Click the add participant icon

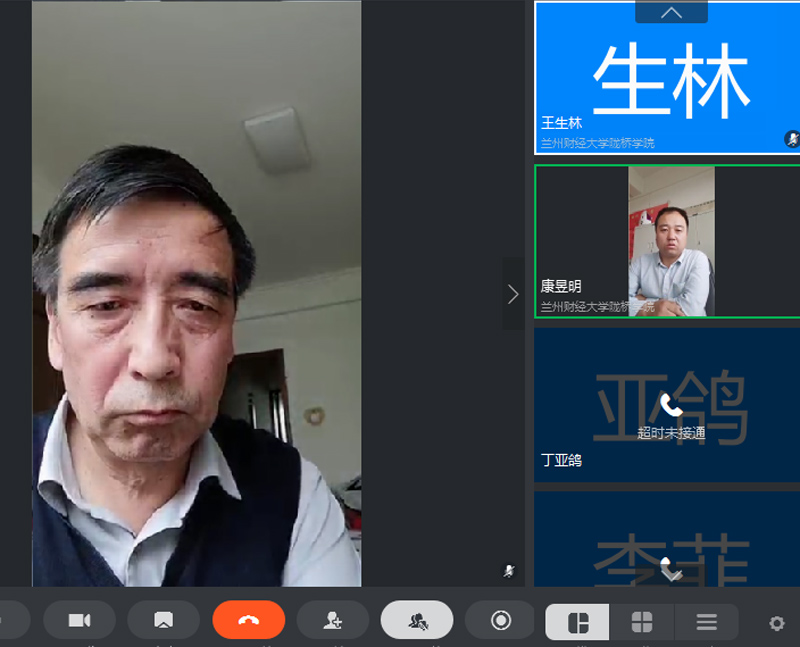pyautogui.click(x=333, y=621)
